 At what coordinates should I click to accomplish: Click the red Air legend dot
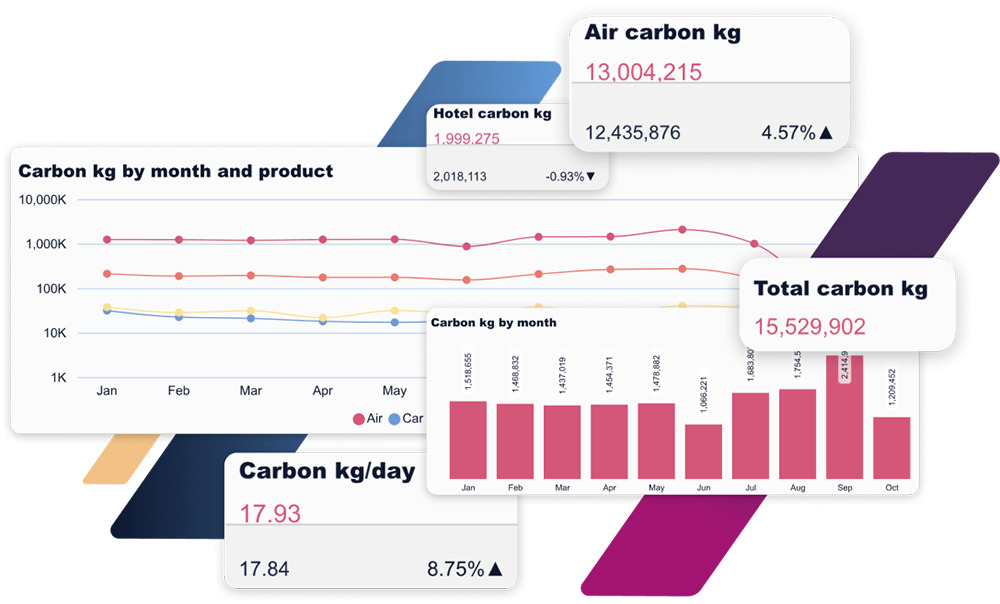pyautogui.click(x=358, y=419)
